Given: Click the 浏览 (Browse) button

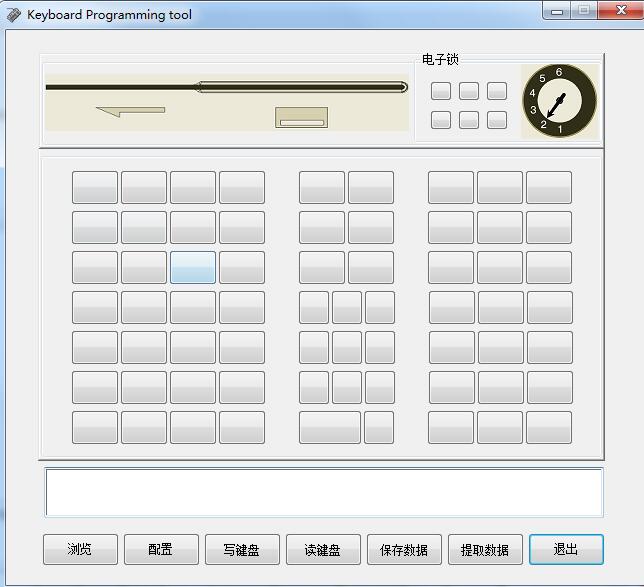Looking at the screenshot, I should click(80, 549).
